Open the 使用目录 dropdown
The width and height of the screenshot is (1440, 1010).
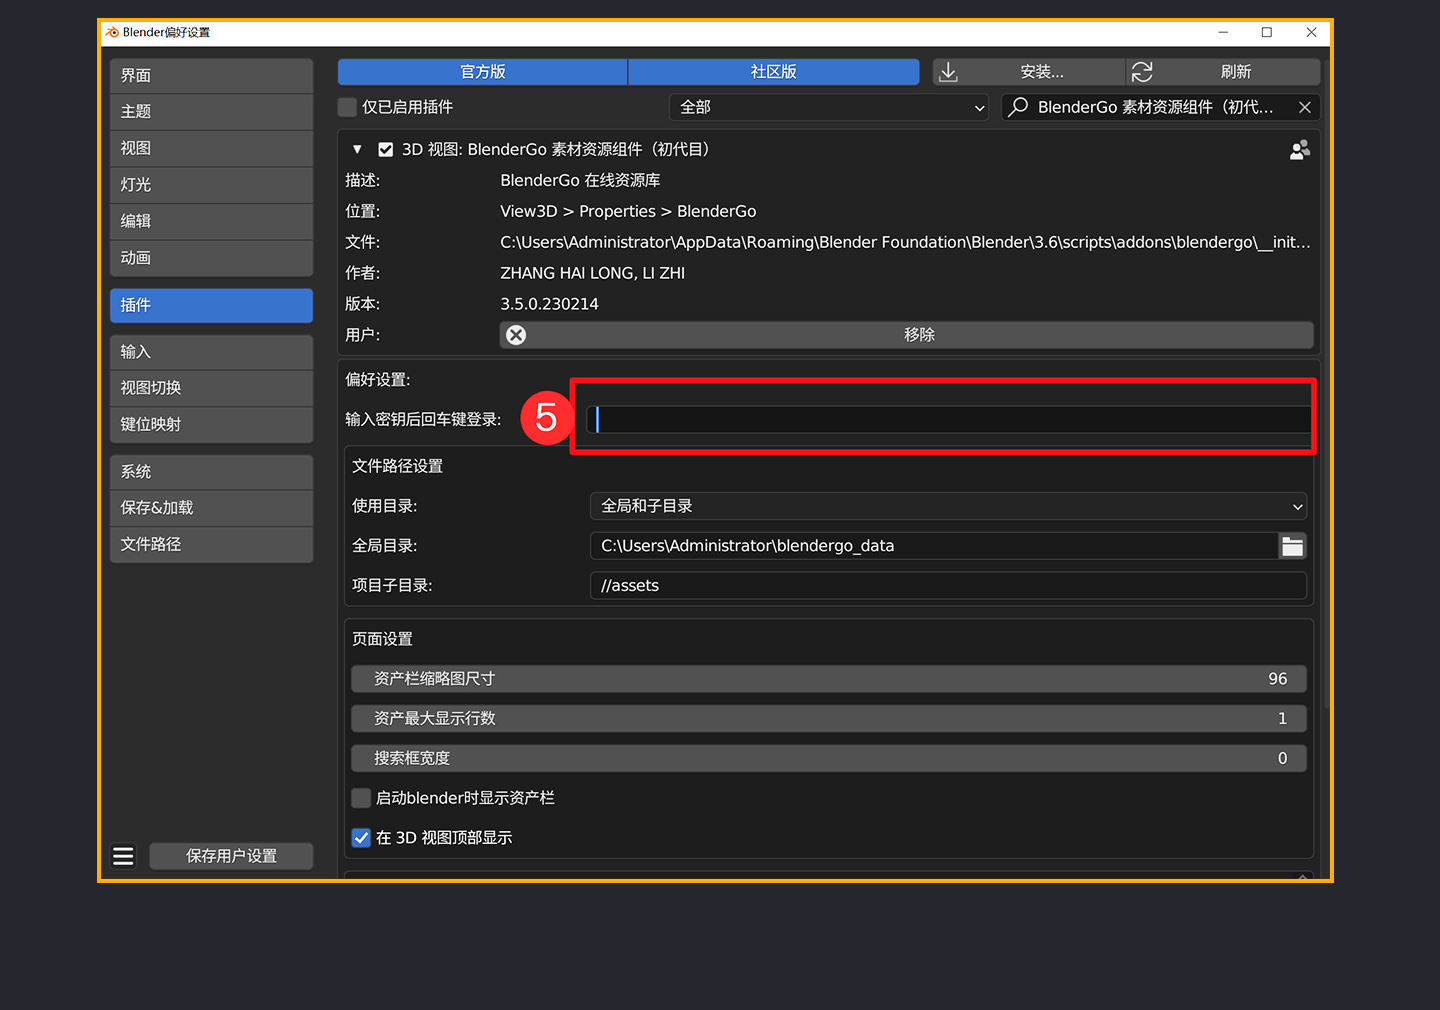[x=948, y=506]
